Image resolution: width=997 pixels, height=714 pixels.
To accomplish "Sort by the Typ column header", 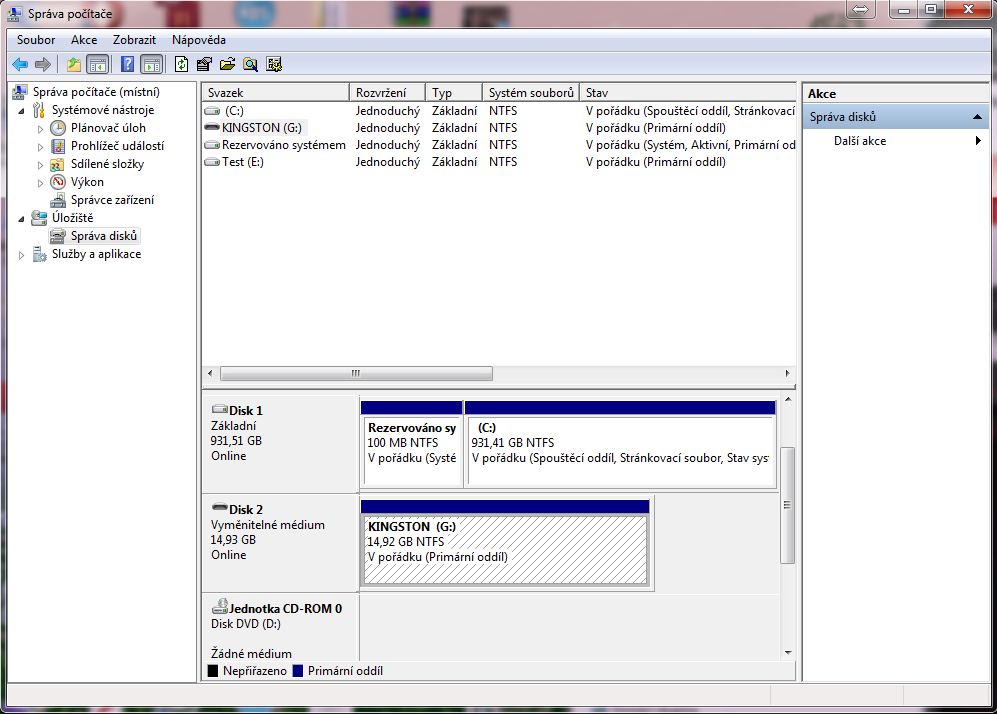I will pyautogui.click(x=454, y=92).
